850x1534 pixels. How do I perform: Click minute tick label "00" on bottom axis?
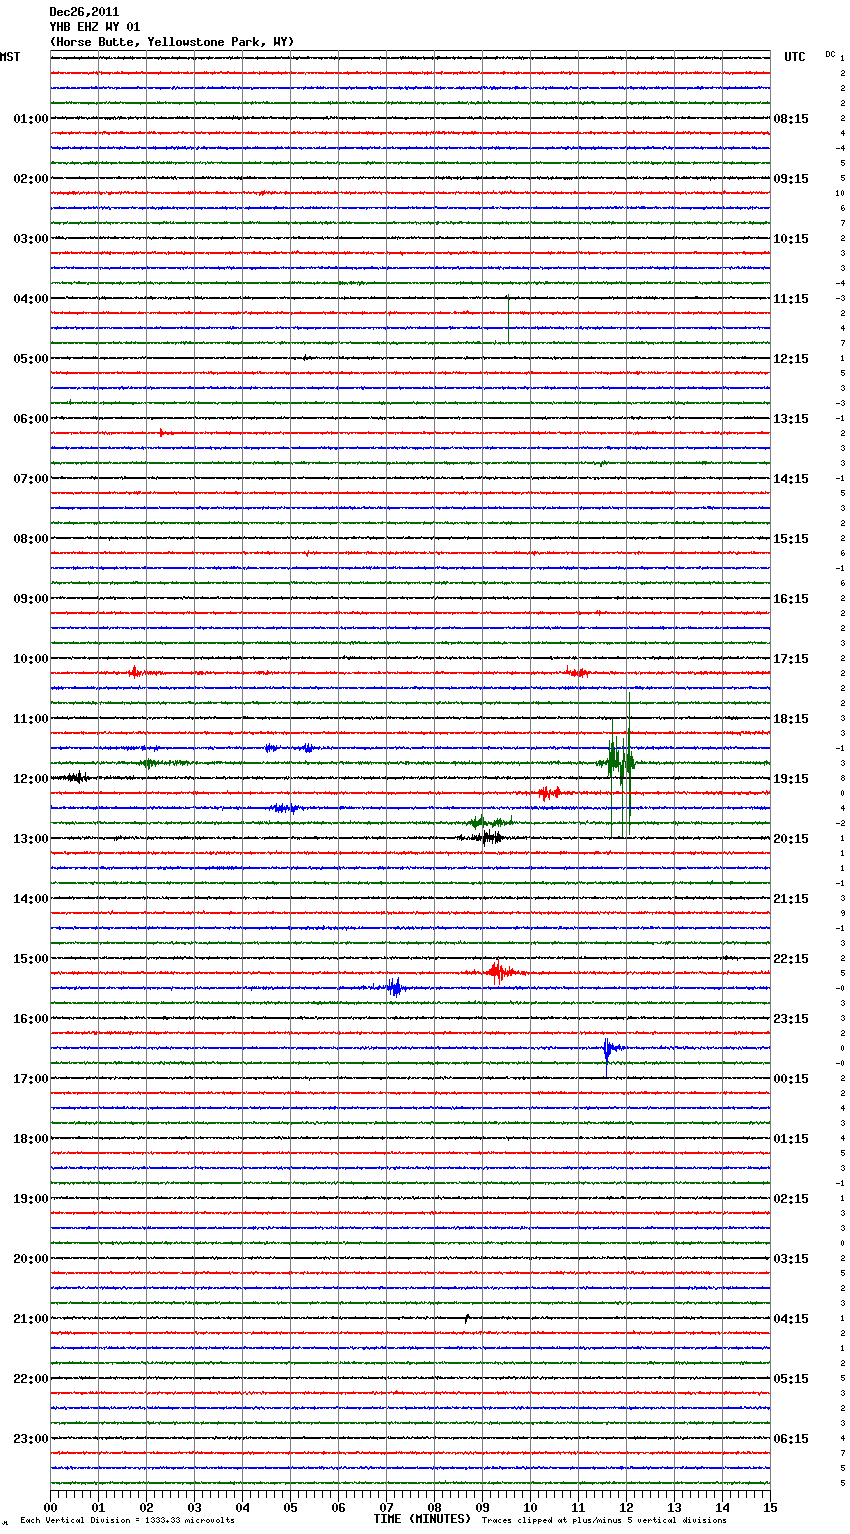(51, 1507)
